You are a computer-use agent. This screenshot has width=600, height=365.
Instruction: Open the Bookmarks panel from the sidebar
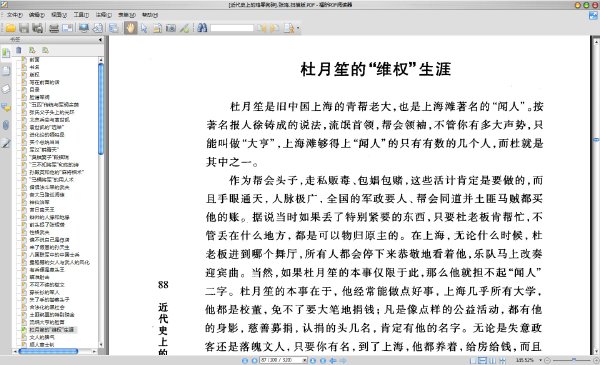tap(6, 53)
